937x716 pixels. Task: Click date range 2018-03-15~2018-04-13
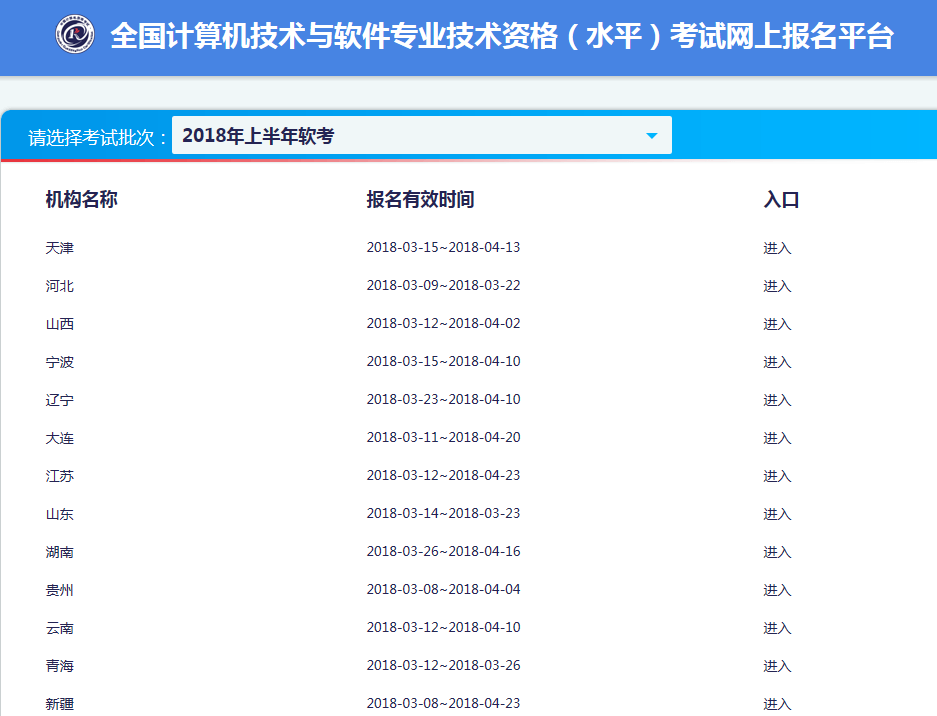pyautogui.click(x=443, y=247)
